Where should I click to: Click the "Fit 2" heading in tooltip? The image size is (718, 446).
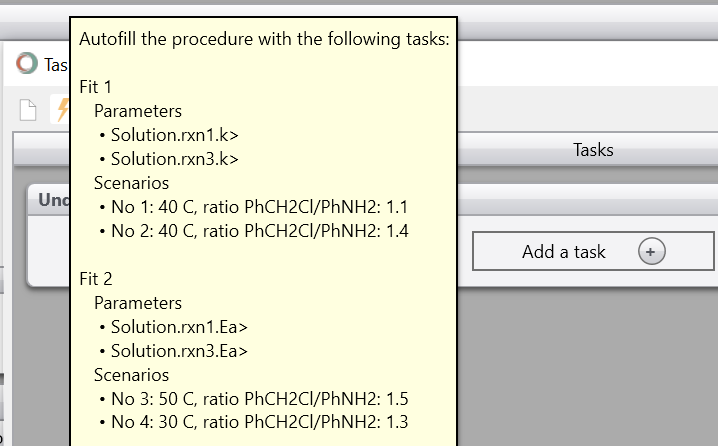[96, 279]
